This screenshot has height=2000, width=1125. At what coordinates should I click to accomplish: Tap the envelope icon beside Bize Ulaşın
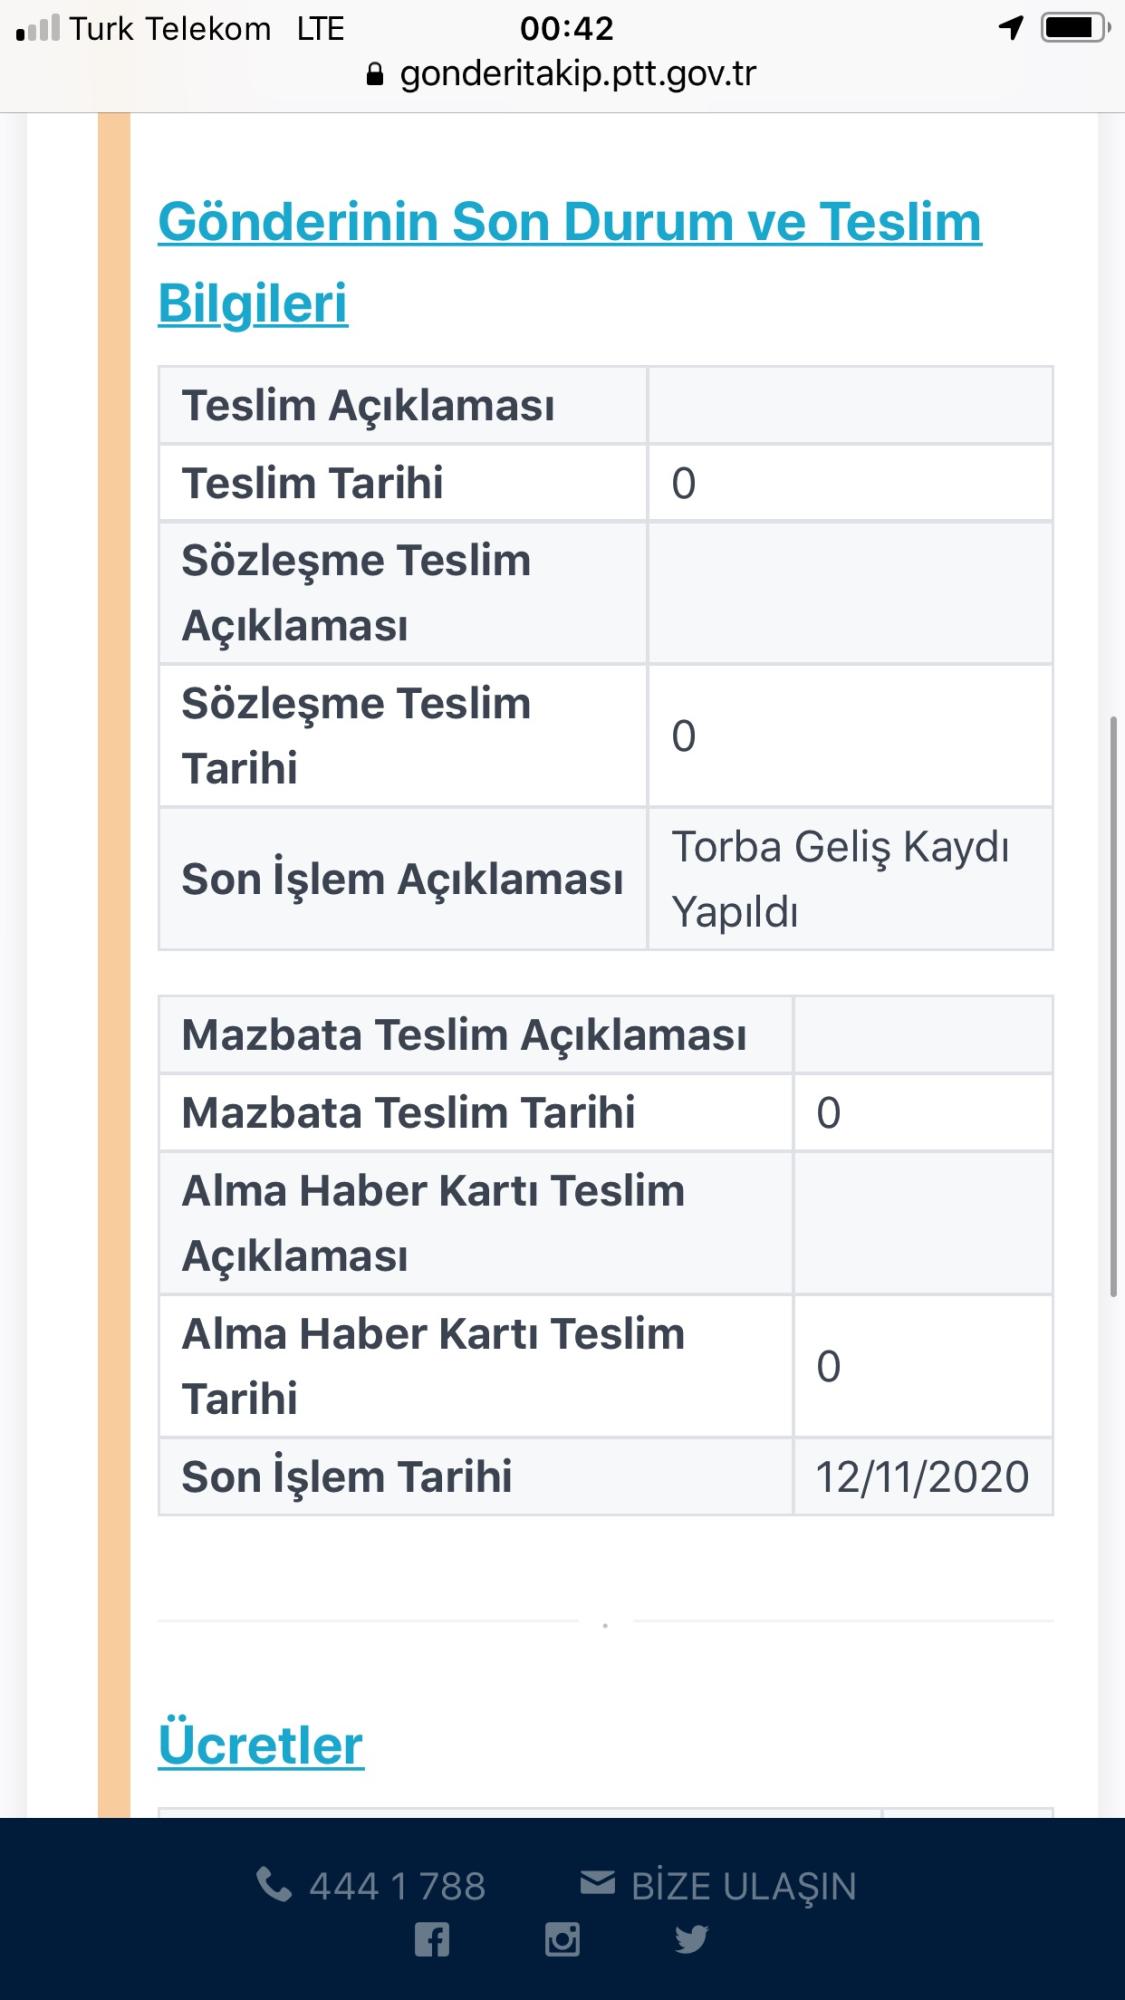[598, 1883]
